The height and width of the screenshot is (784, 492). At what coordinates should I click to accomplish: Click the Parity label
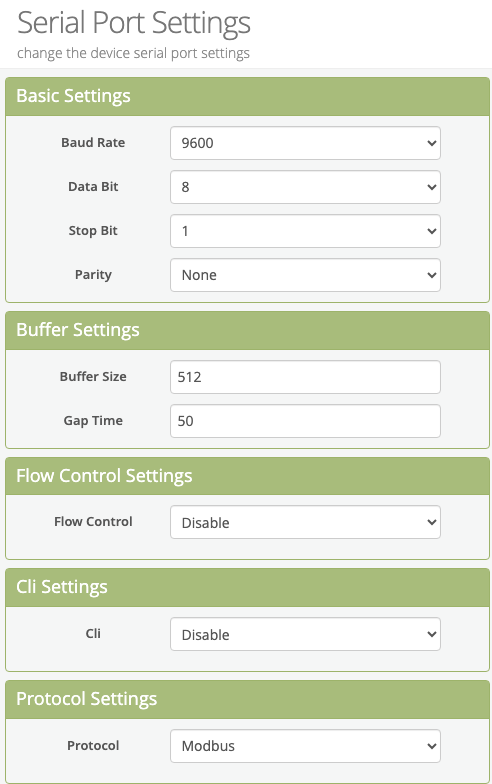[93, 275]
